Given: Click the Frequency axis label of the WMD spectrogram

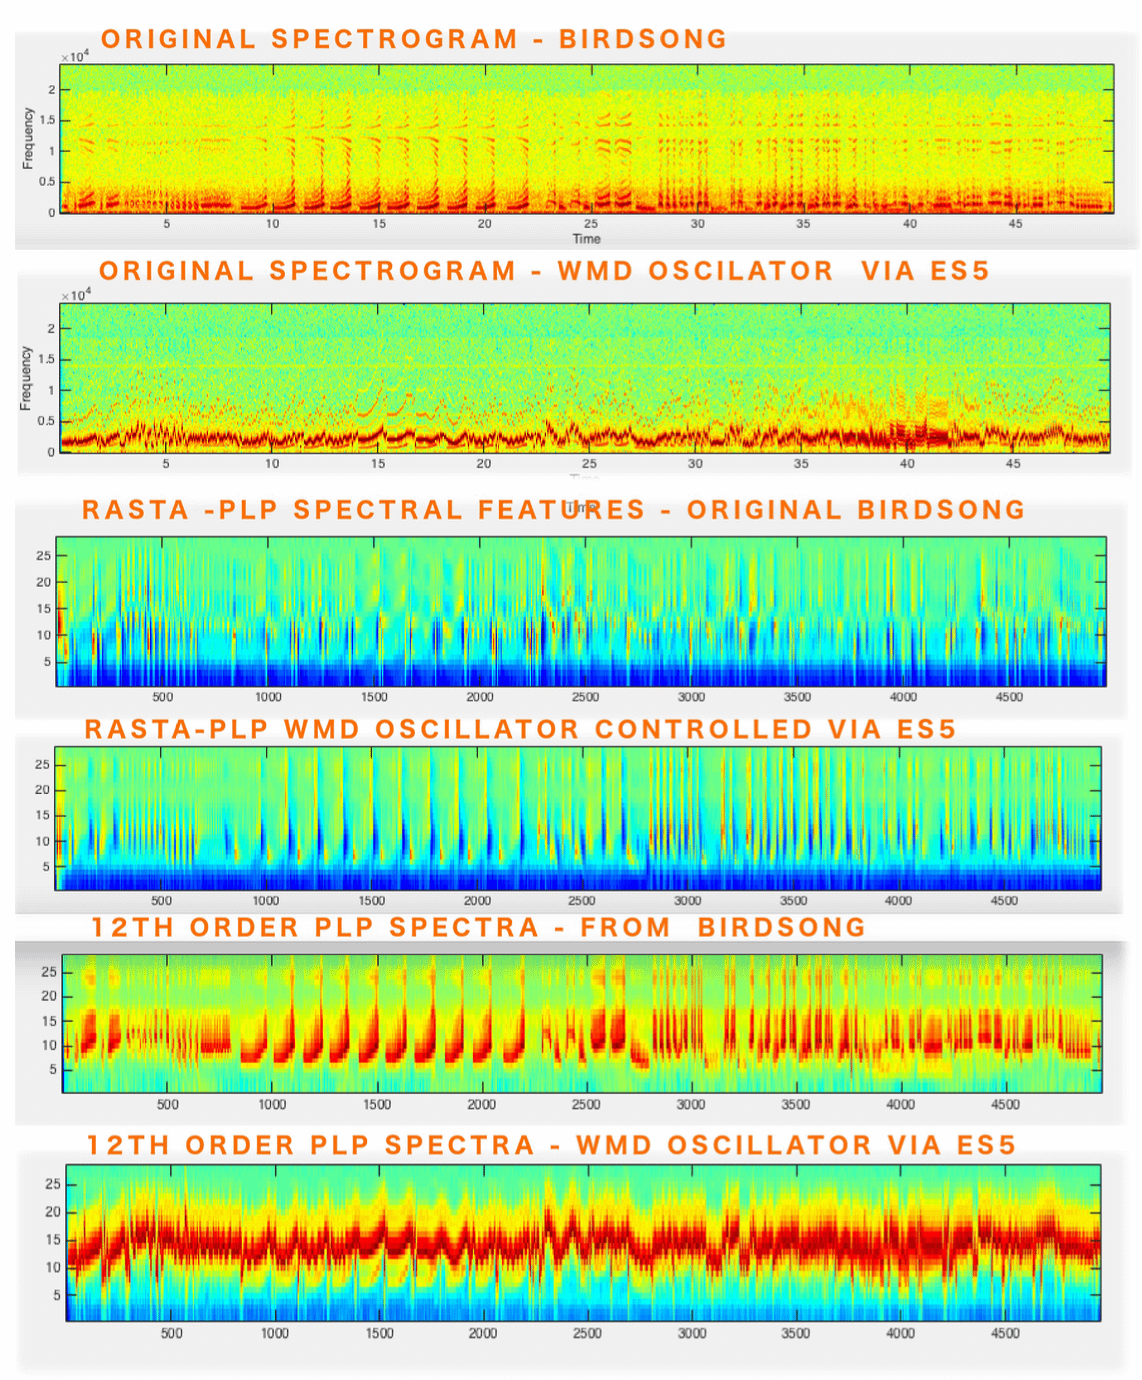Looking at the screenshot, I should click(x=26, y=378).
